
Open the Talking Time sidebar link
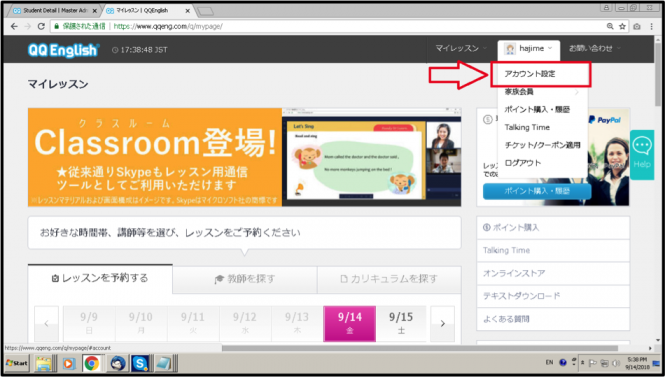pyautogui.click(x=553, y=251)
